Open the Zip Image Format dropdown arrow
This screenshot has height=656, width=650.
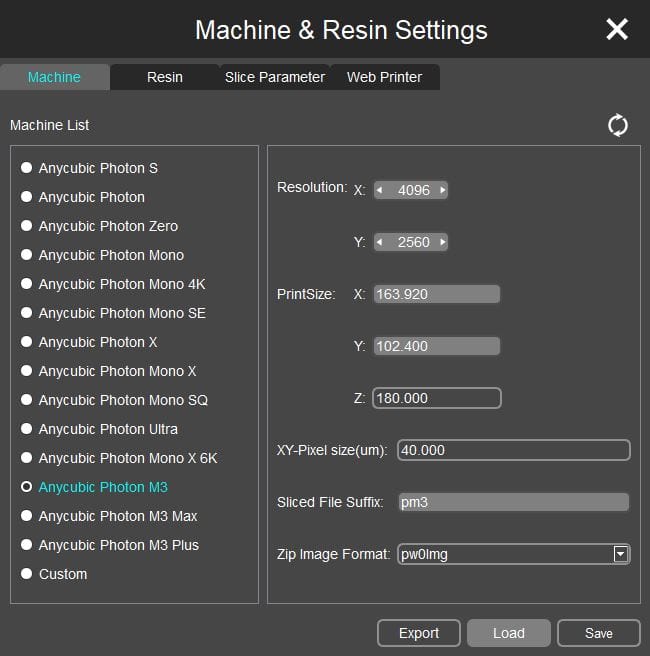point(620,554)
